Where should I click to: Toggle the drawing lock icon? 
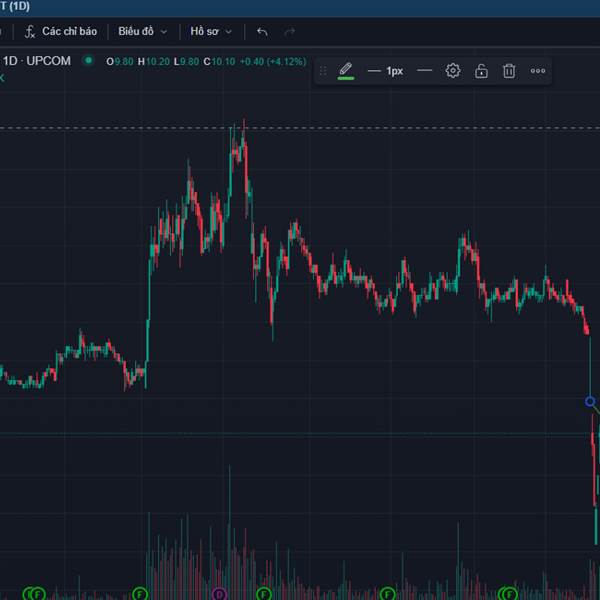(x=481, y=71)
